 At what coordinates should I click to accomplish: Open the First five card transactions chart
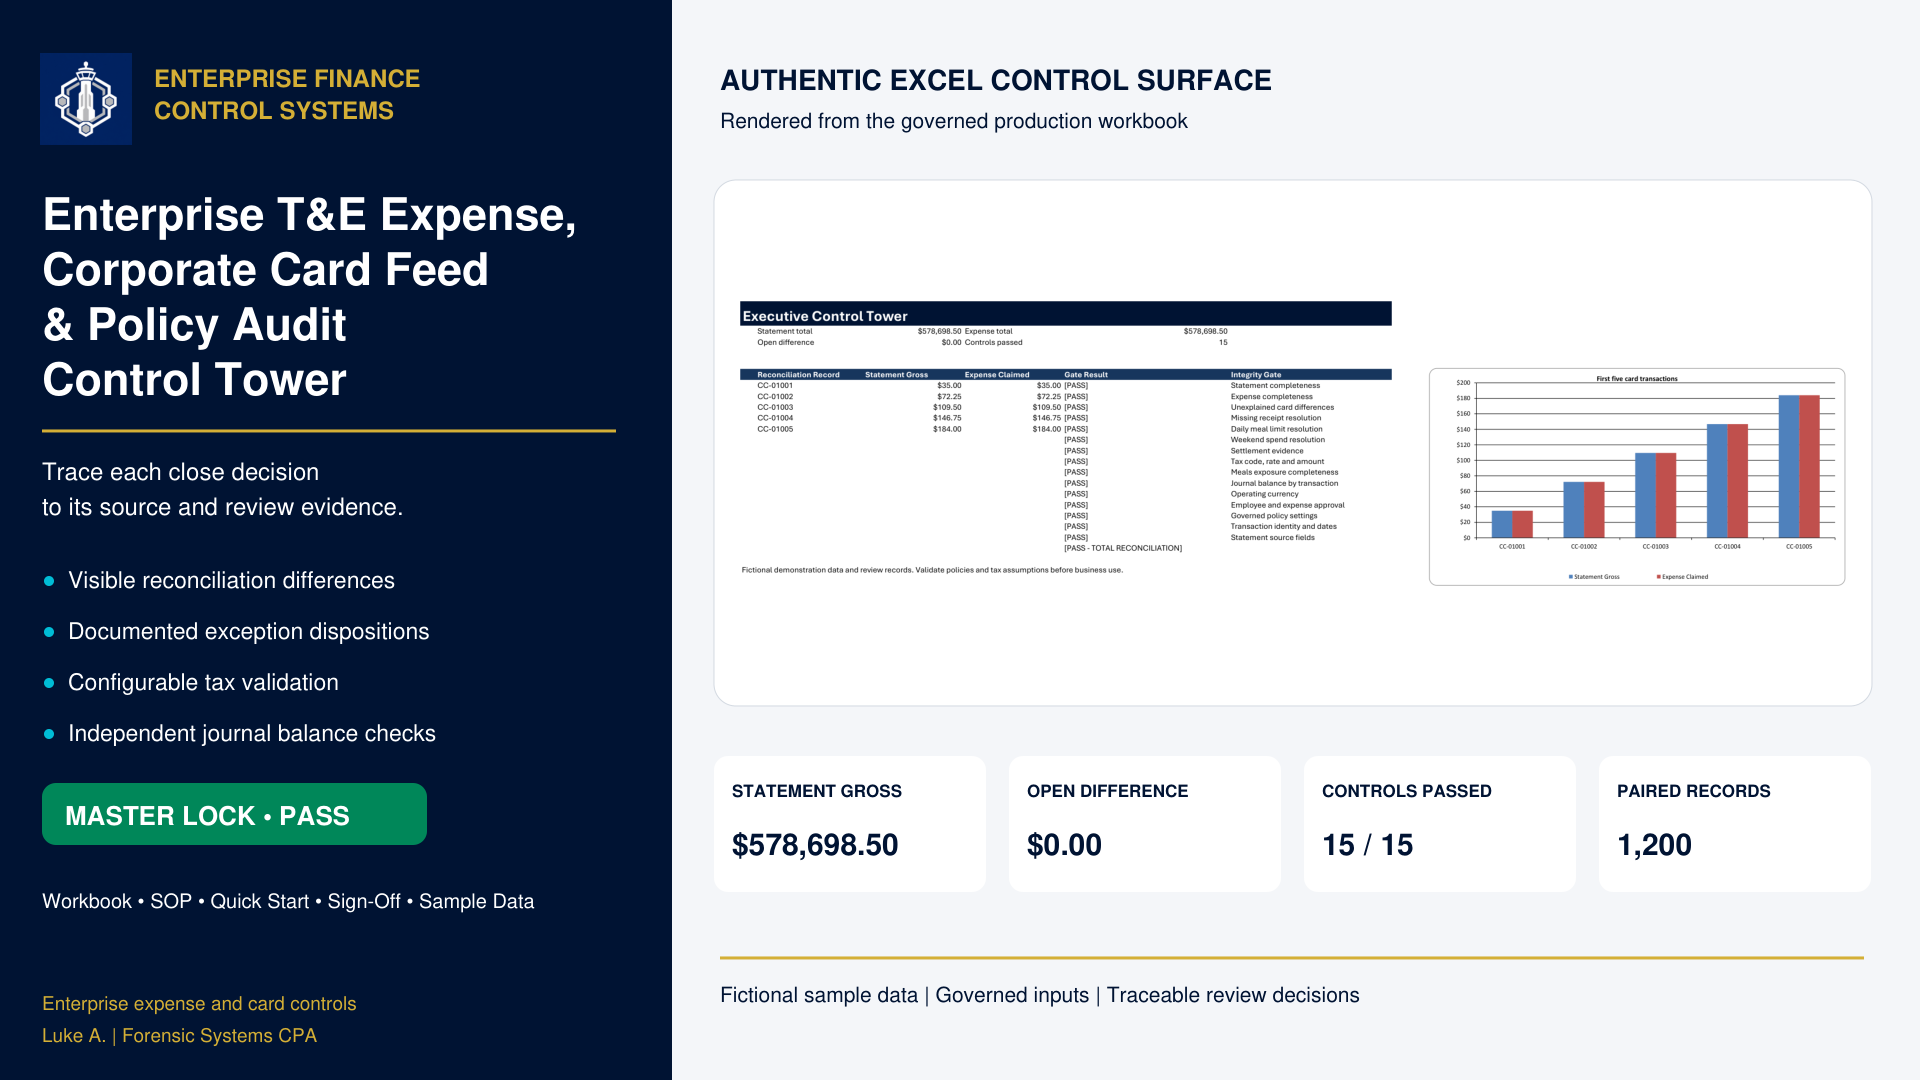click(1637, 477)
